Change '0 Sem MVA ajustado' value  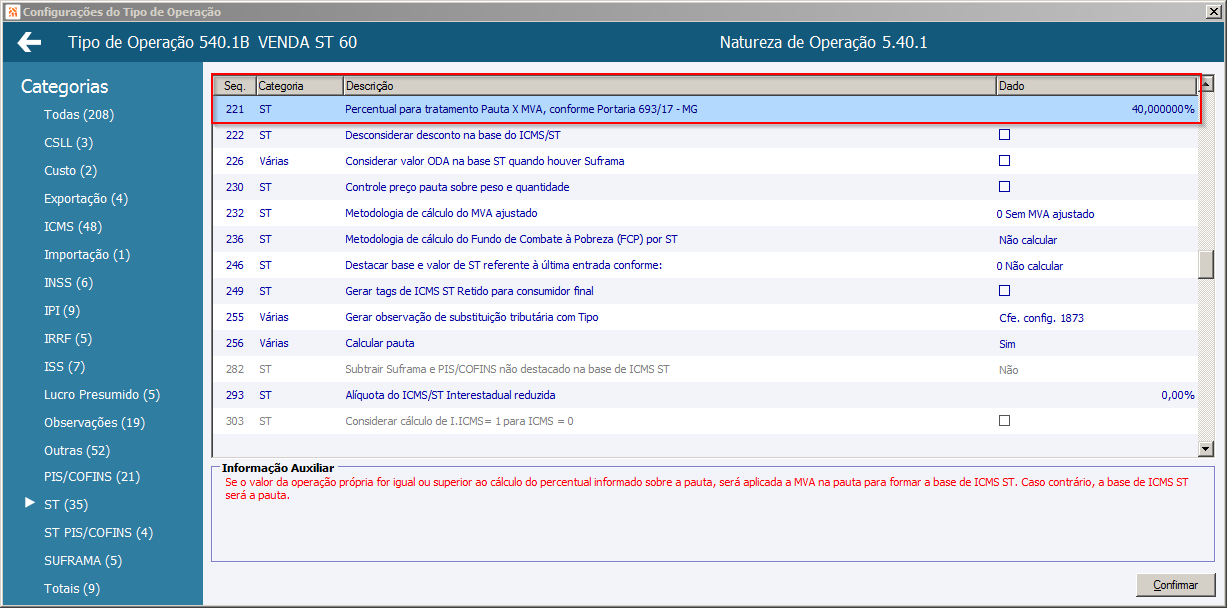1045,214
